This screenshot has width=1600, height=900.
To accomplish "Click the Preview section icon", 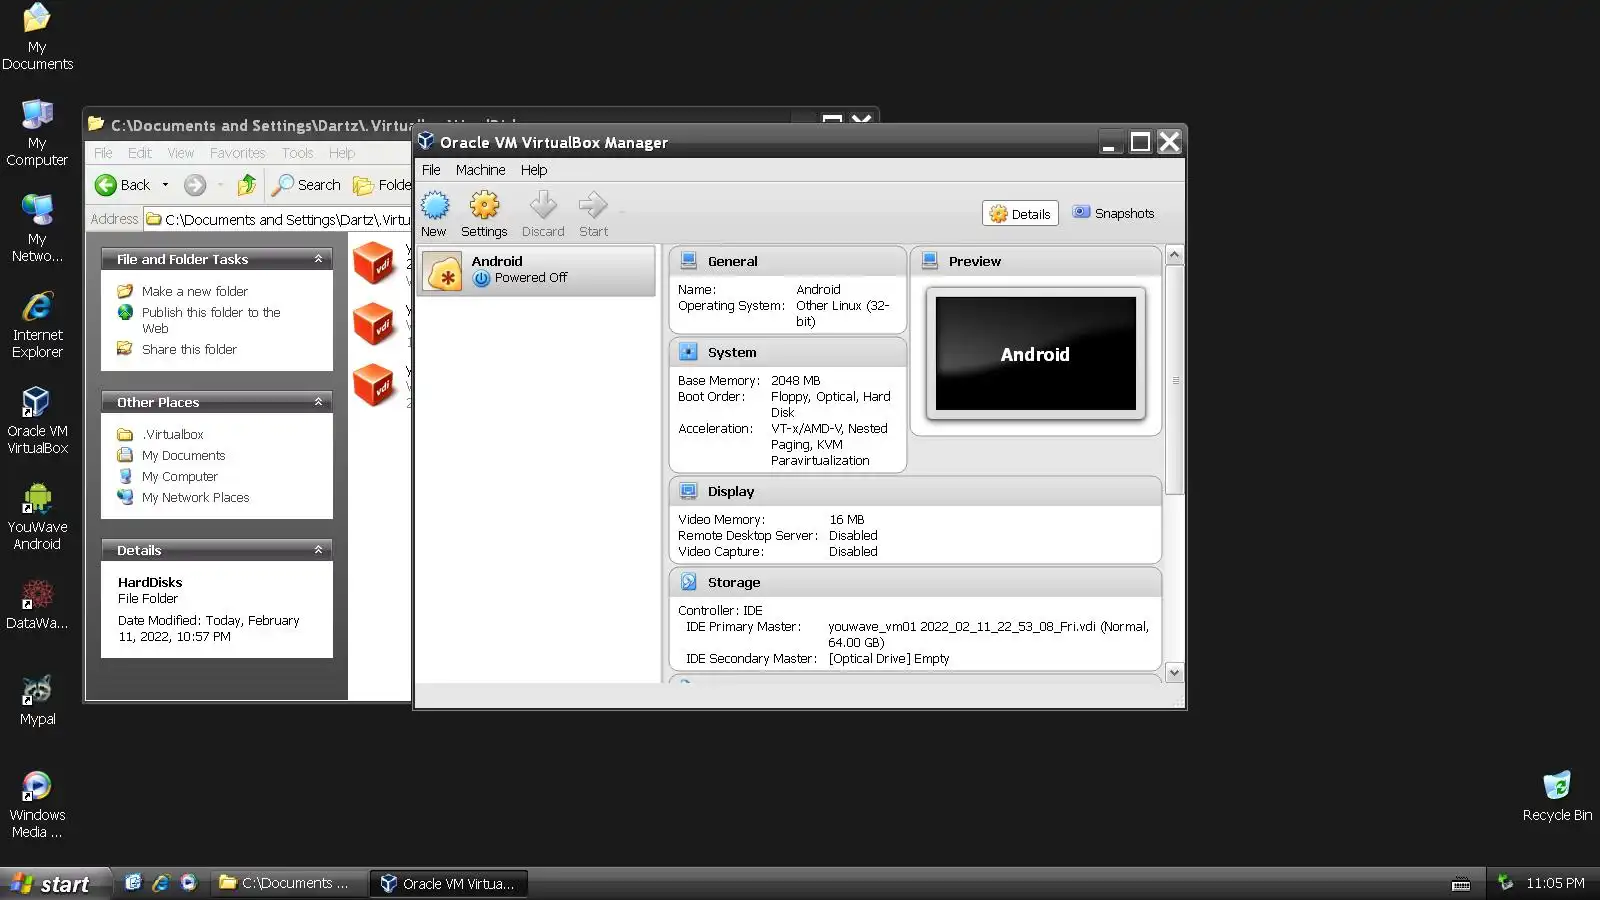I will tap(929, 261).
